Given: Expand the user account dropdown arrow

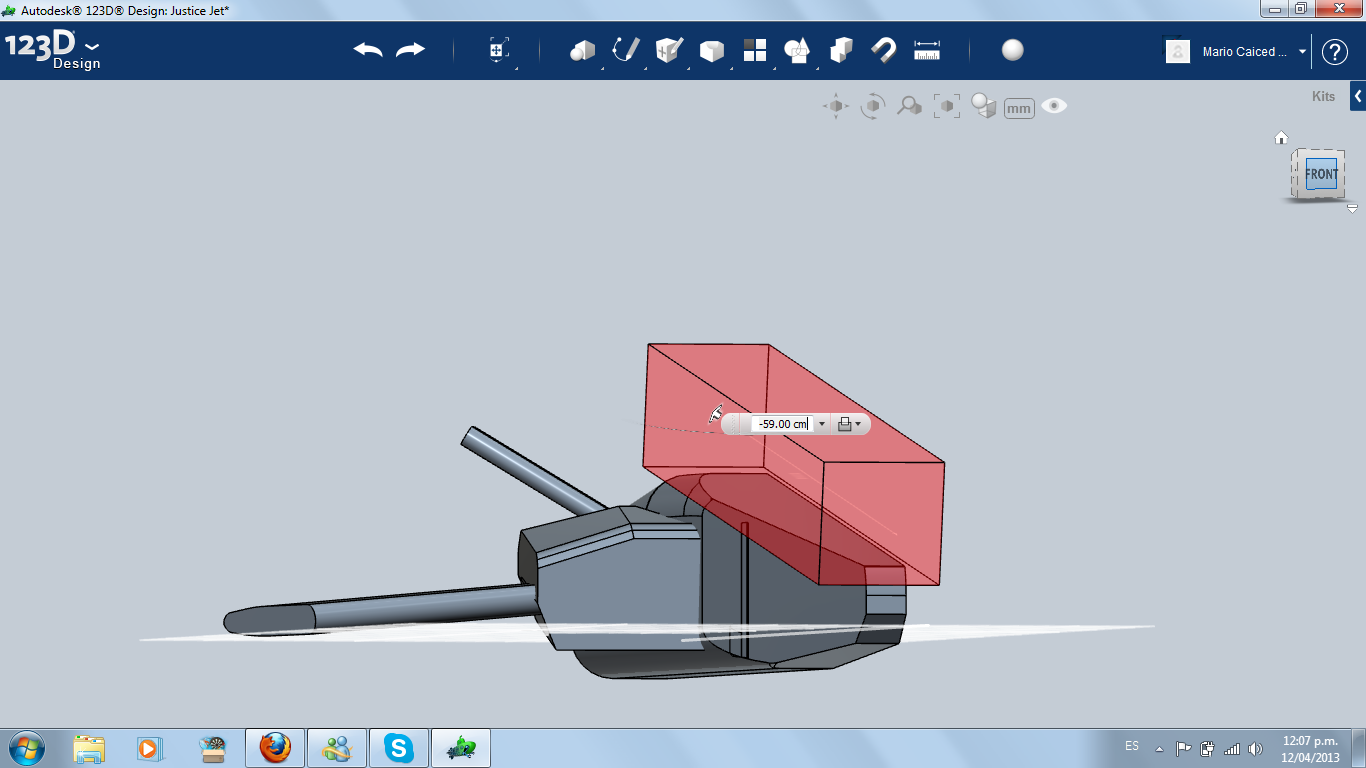Looking at the screenshot, I should click(x=1302, y=52).
